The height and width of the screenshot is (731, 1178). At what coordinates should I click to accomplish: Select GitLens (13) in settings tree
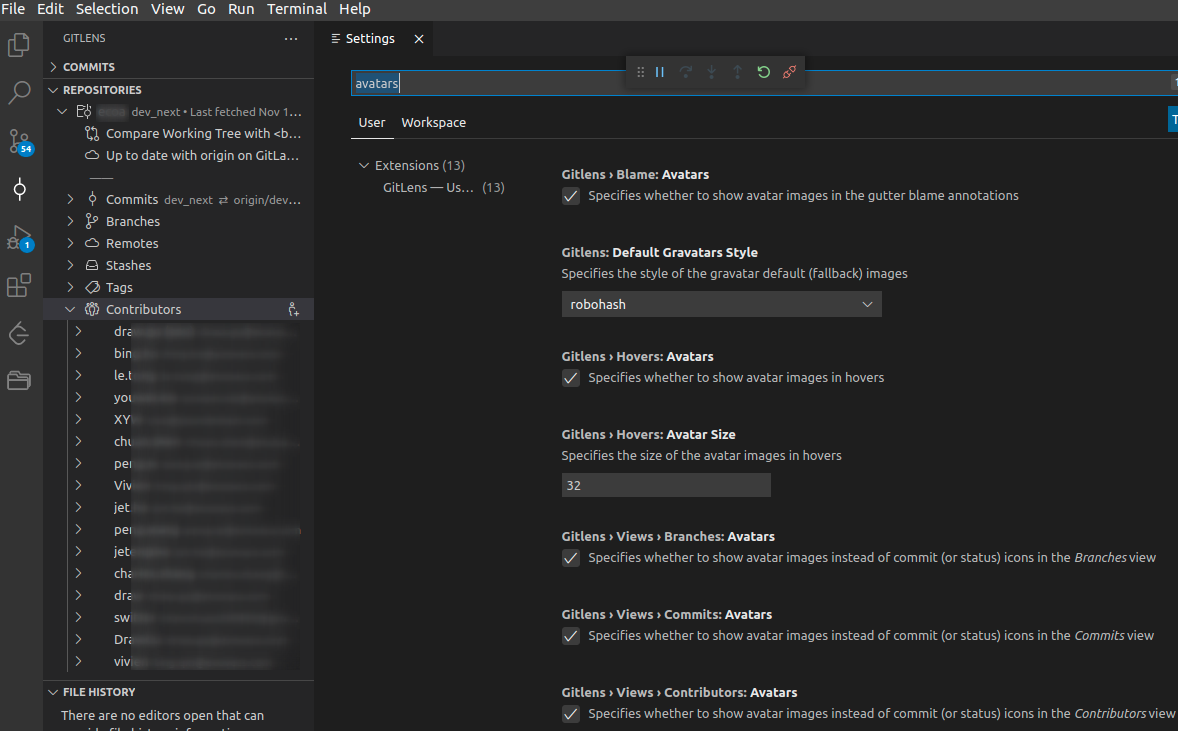[x=443, y=188]
